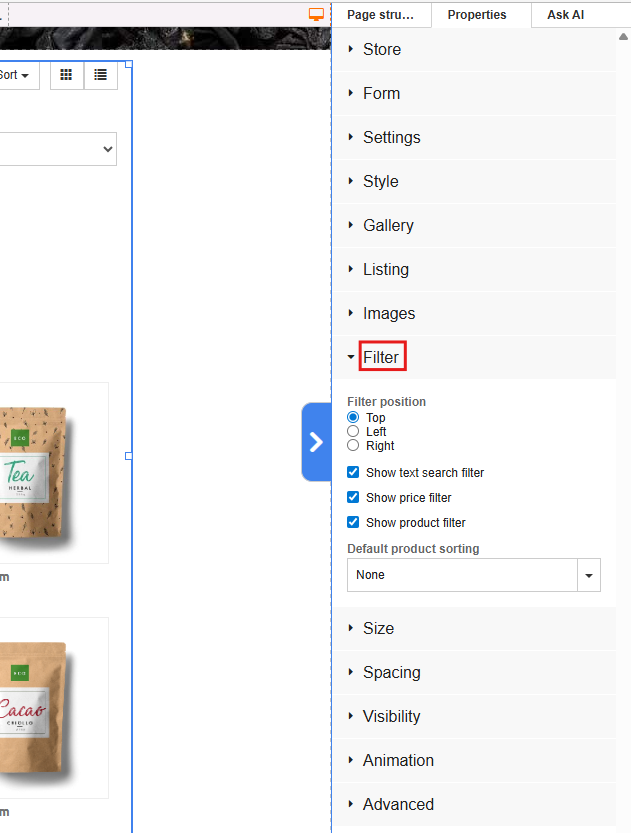Open Default product sorting dropdown
The image size is (631, 833).
coord(588,575)
